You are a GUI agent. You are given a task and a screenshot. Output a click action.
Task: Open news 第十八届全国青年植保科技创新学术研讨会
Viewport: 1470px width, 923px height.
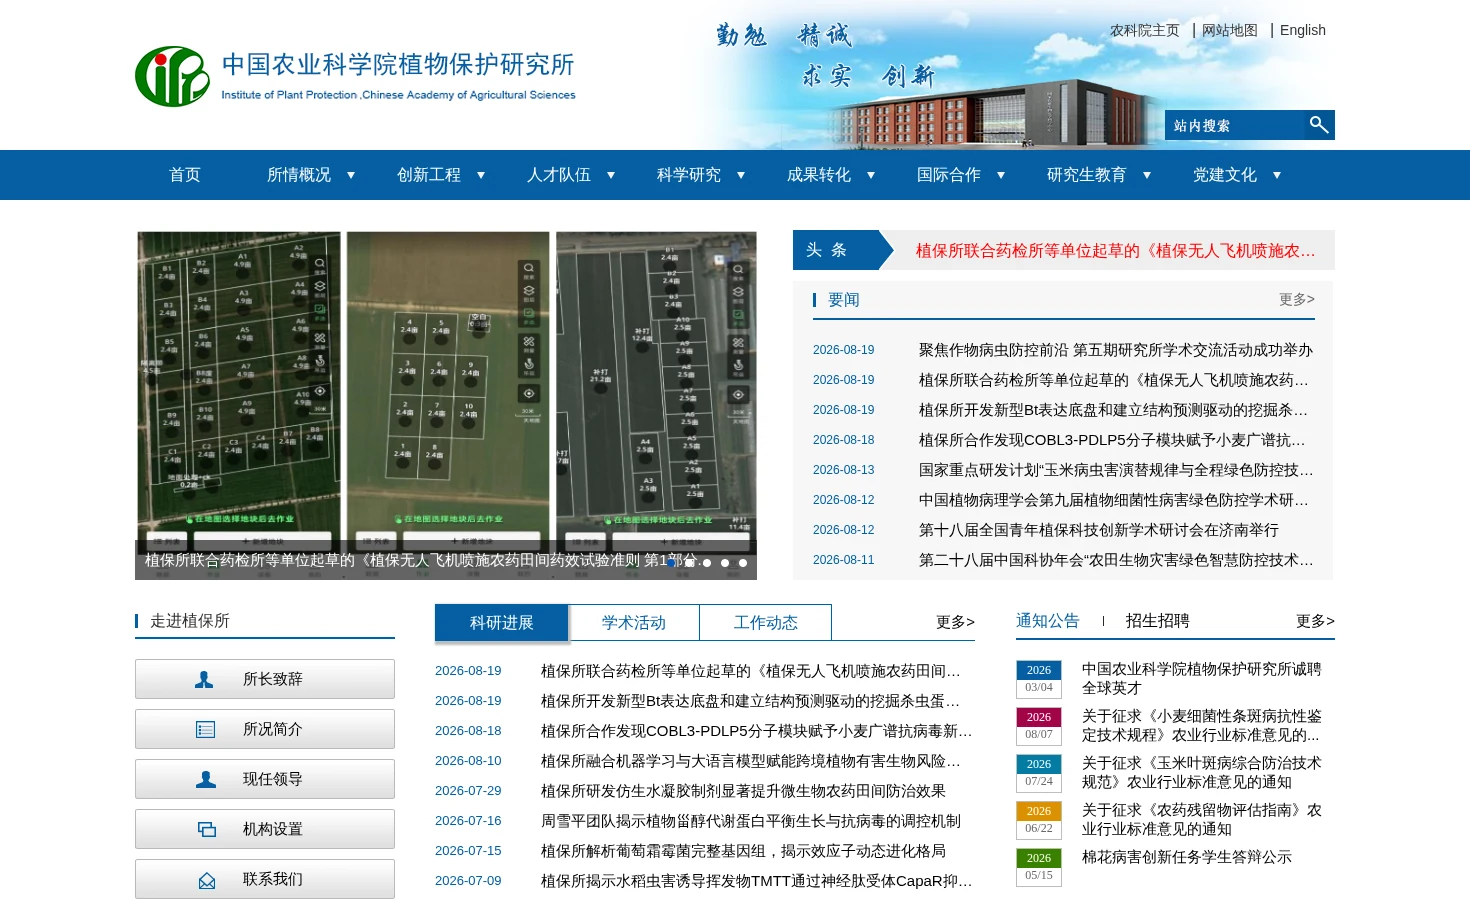pos(1099,530)
